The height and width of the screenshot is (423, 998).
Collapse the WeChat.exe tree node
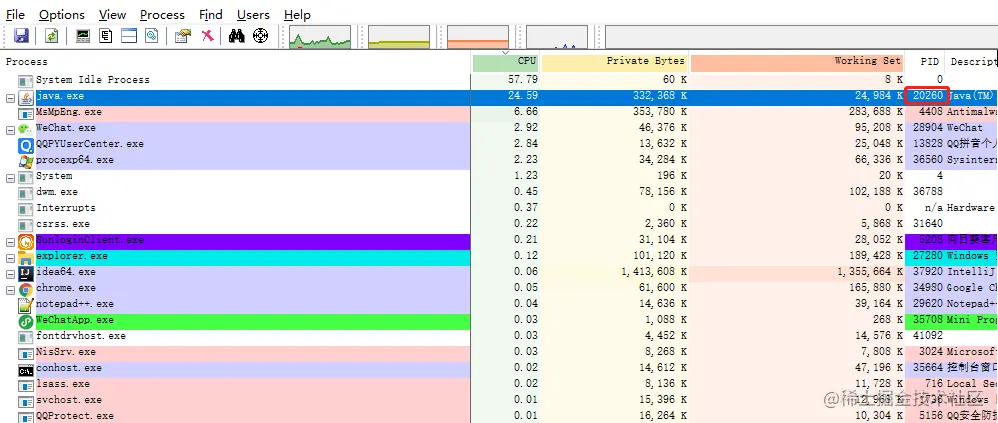(x=10, y=130)
